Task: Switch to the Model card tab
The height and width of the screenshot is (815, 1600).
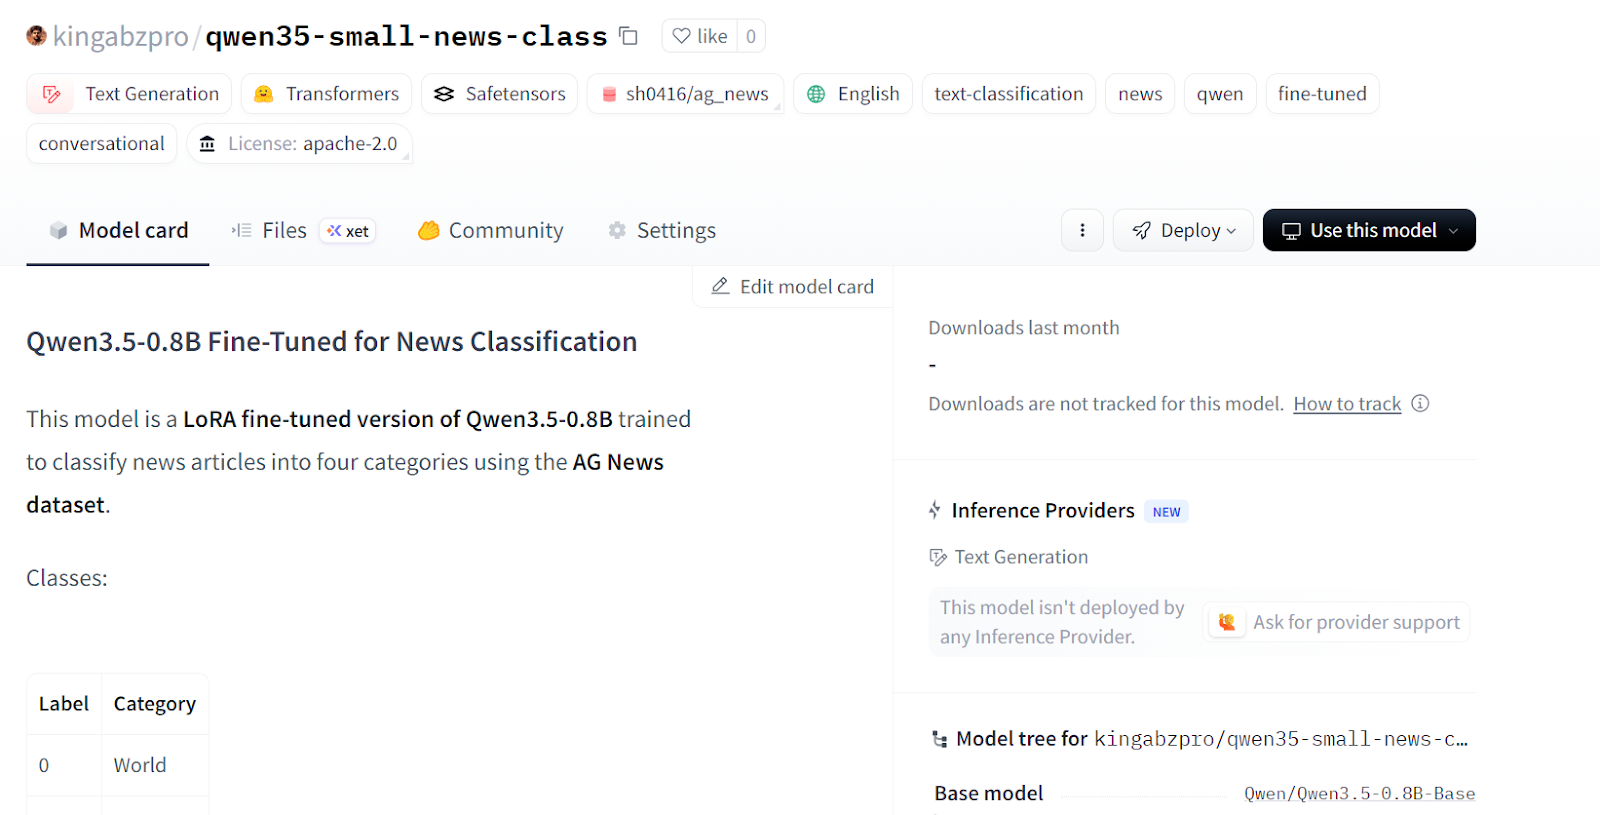Action: (118, 231)
